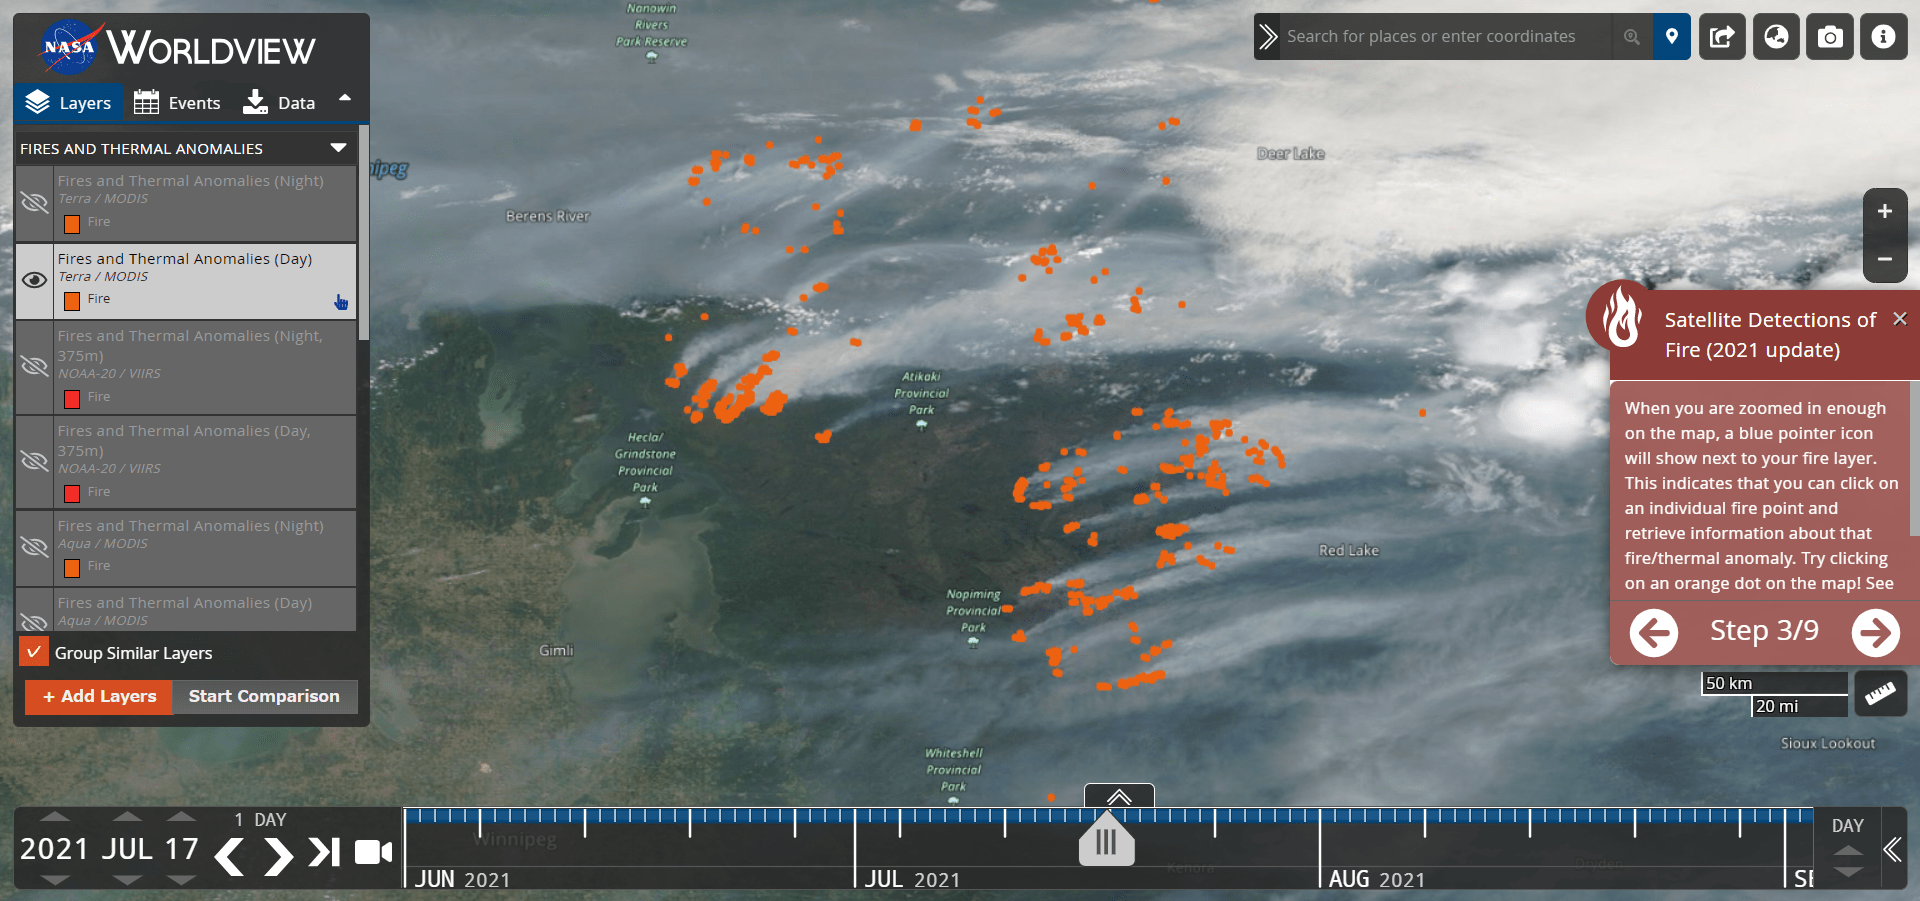1920x901 pixels.
Task: Show Aqua MODIS Day fires layer
Action: 35,621
